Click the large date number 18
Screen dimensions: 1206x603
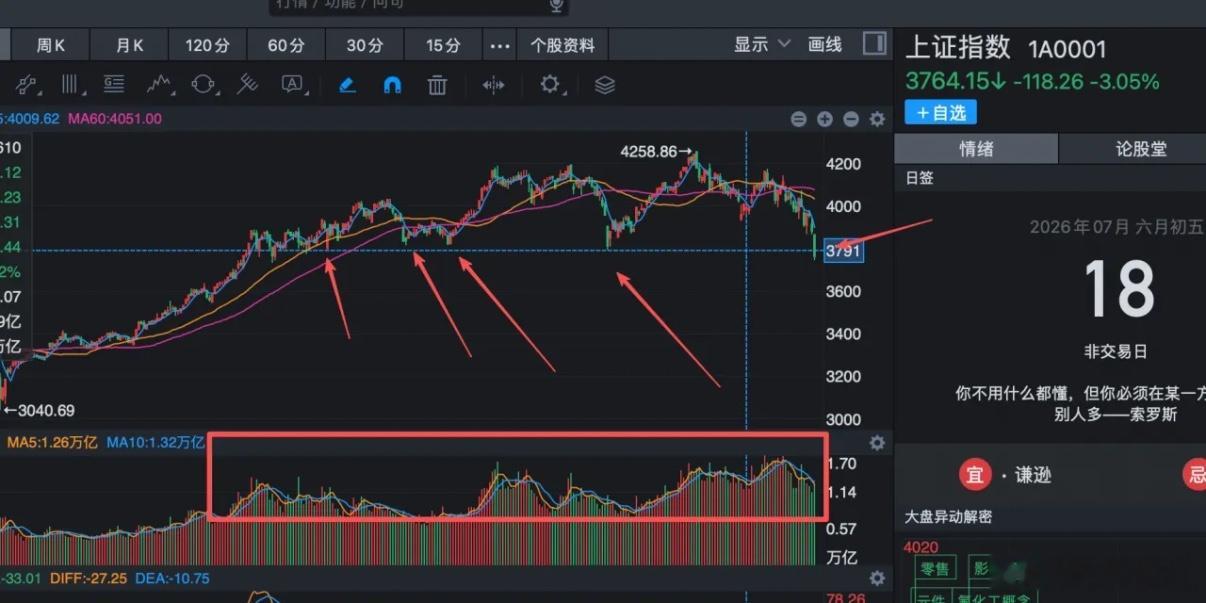point(1119,288)
